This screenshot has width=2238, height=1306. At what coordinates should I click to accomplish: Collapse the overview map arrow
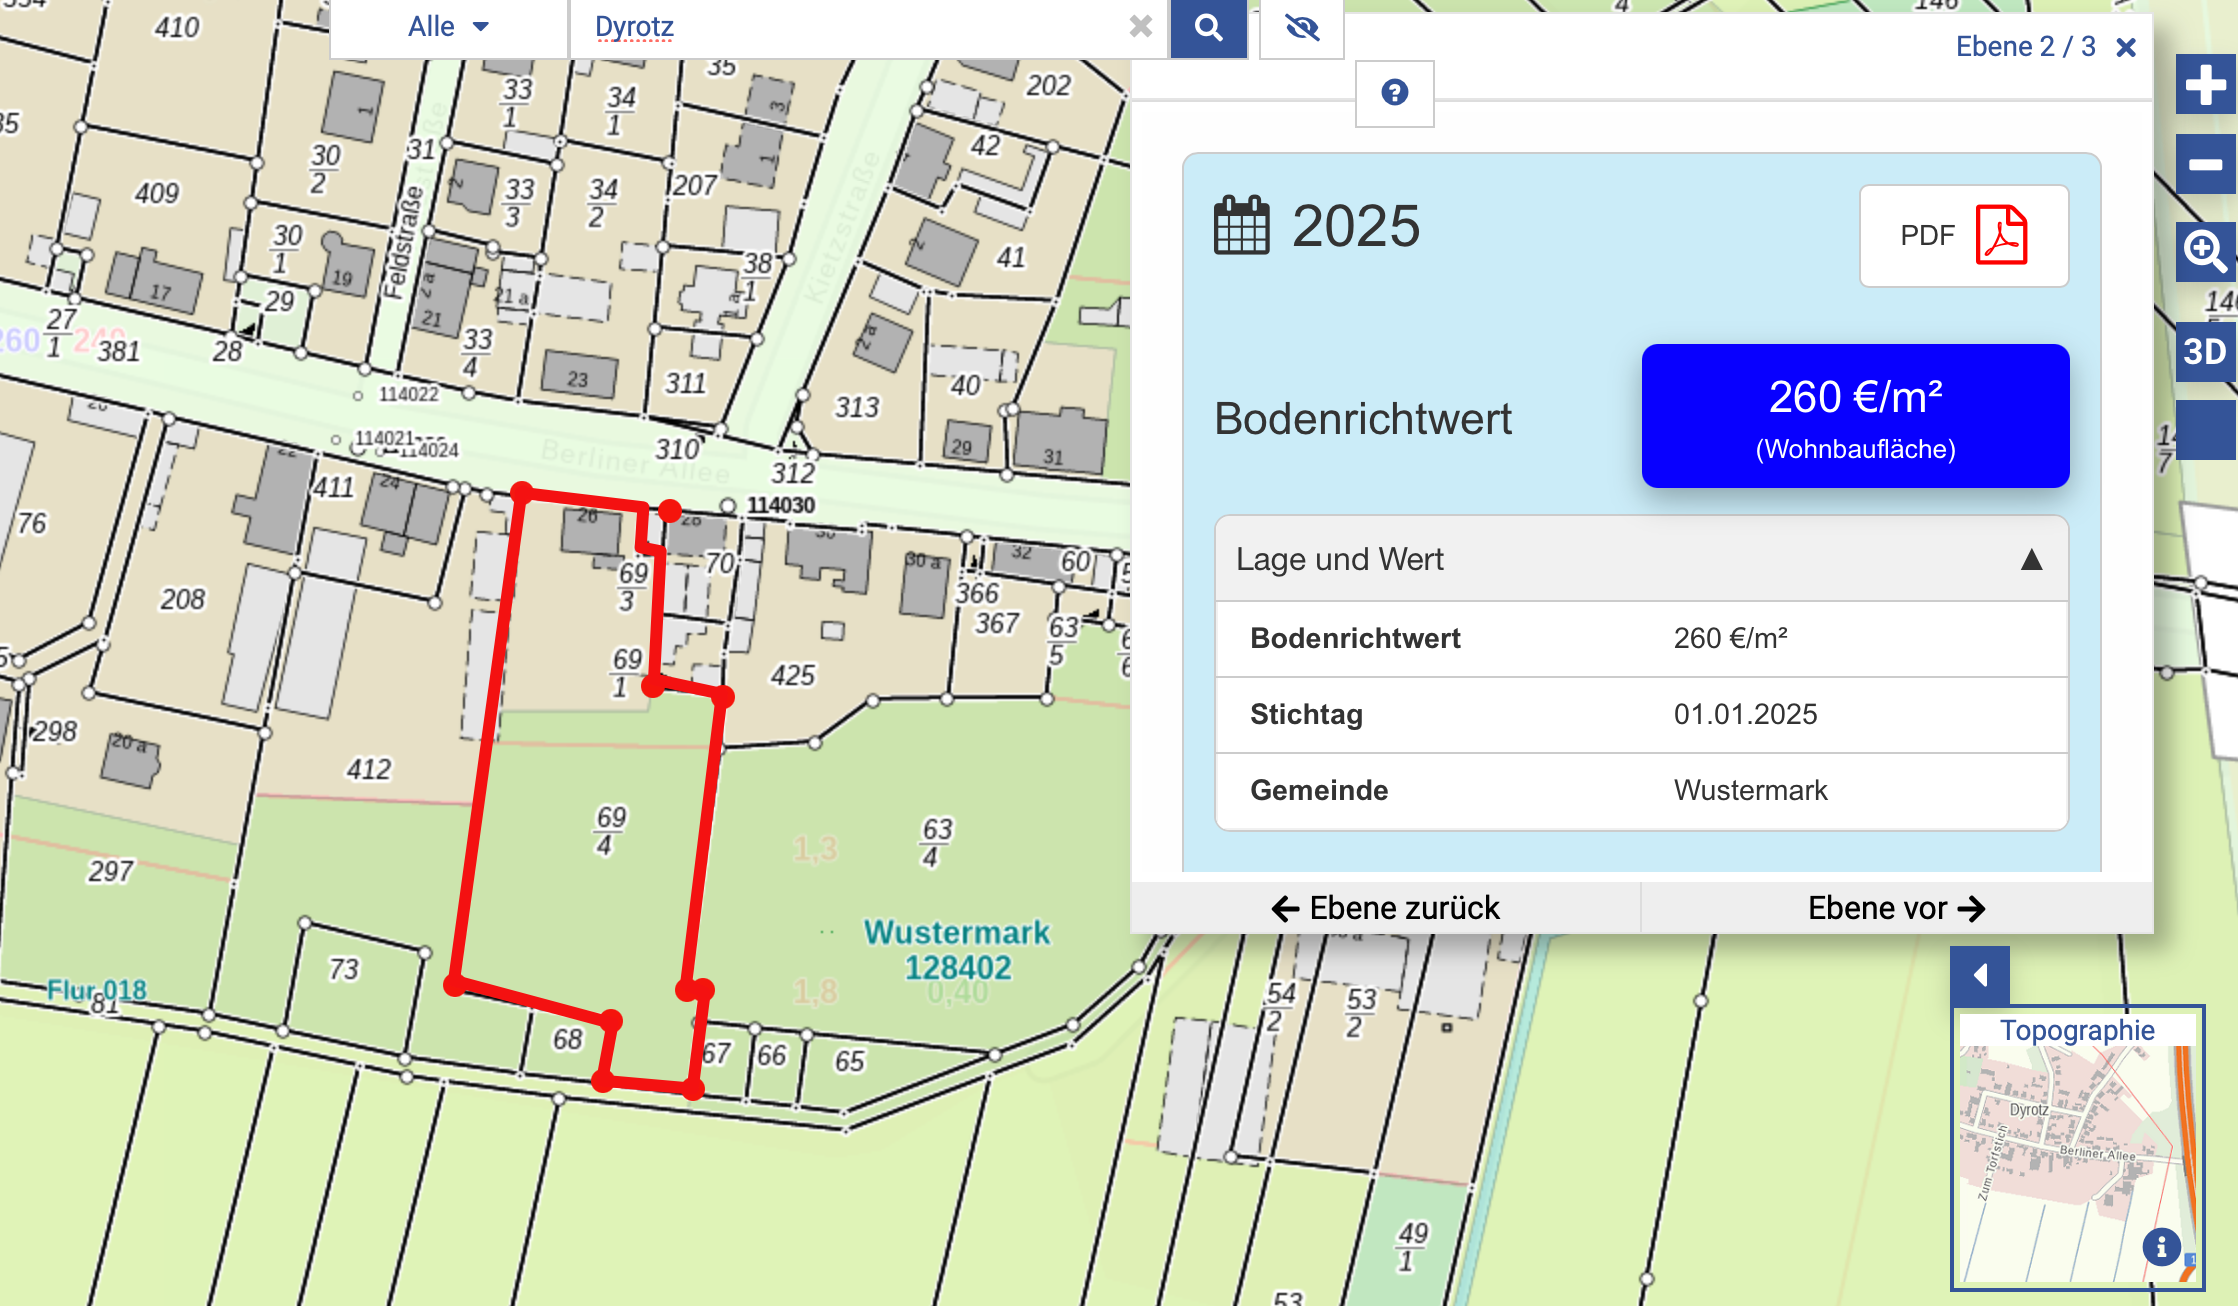[1980, 975]
